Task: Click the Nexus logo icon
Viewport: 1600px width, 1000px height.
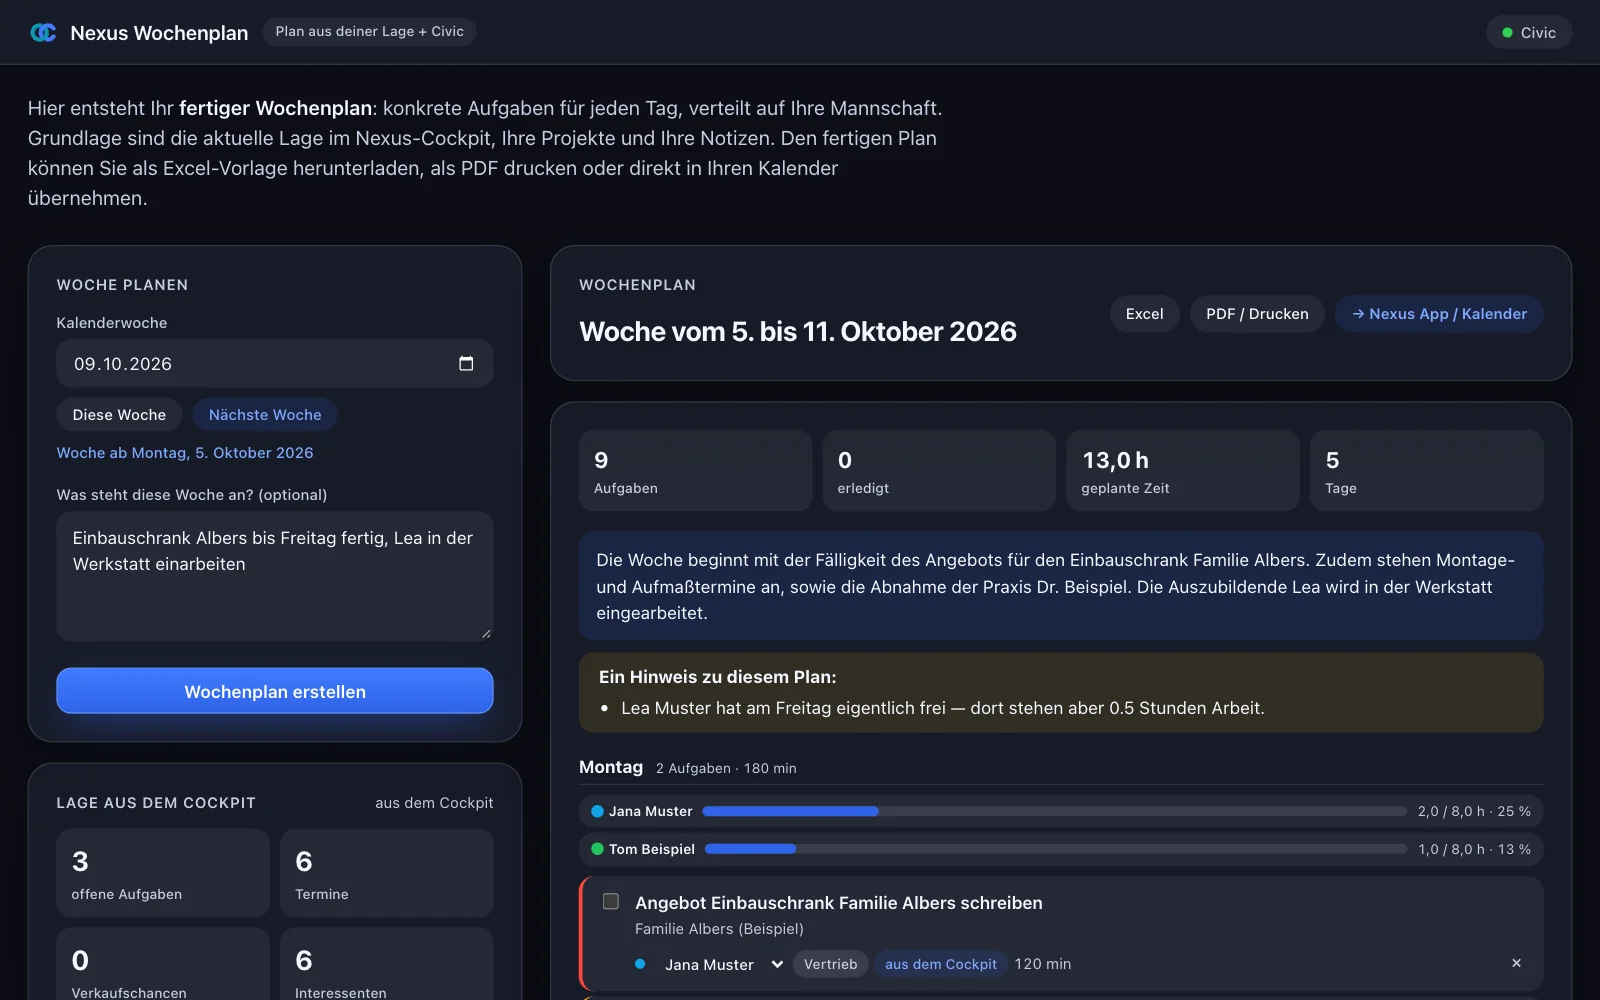Action: (43, 32)
